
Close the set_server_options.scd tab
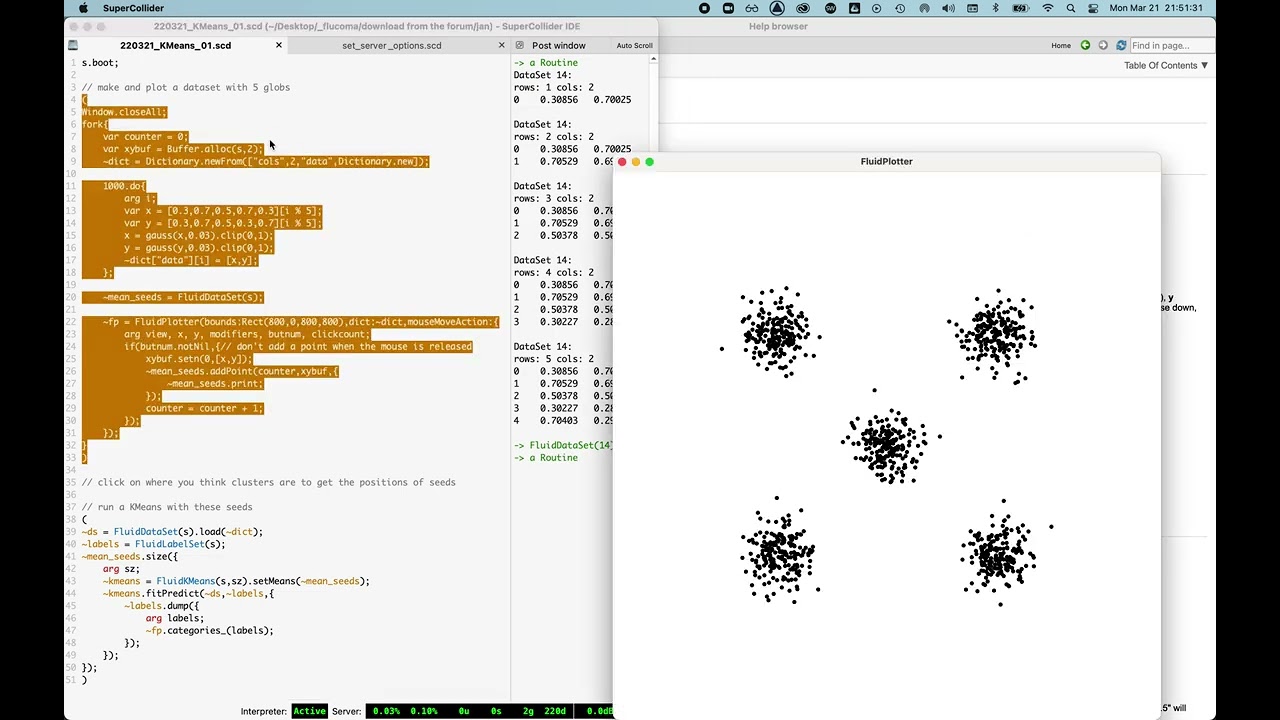502,45
